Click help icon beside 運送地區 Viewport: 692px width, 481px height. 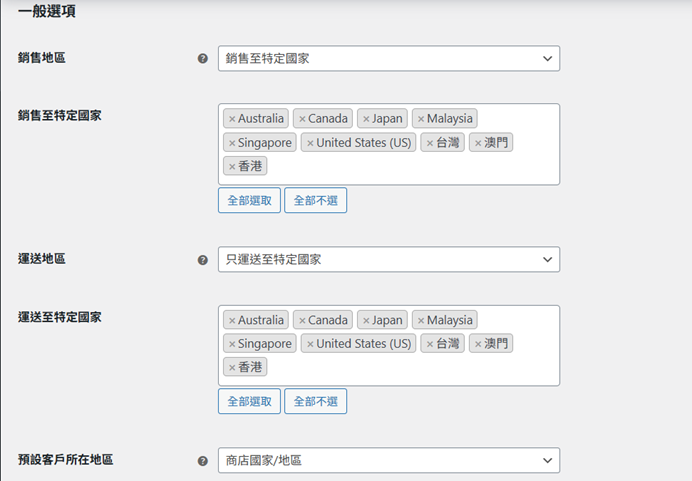(x=203, y=260)
